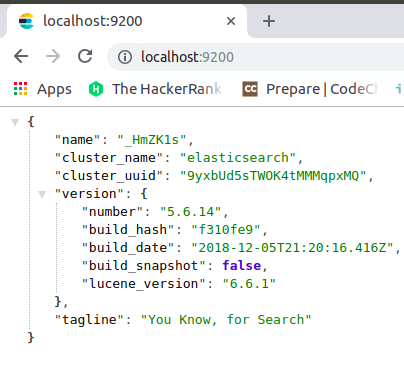Viewport: 404px width, 385px height.
Task: Click the "cluster_uuid" key
Action: click(109, 176)
